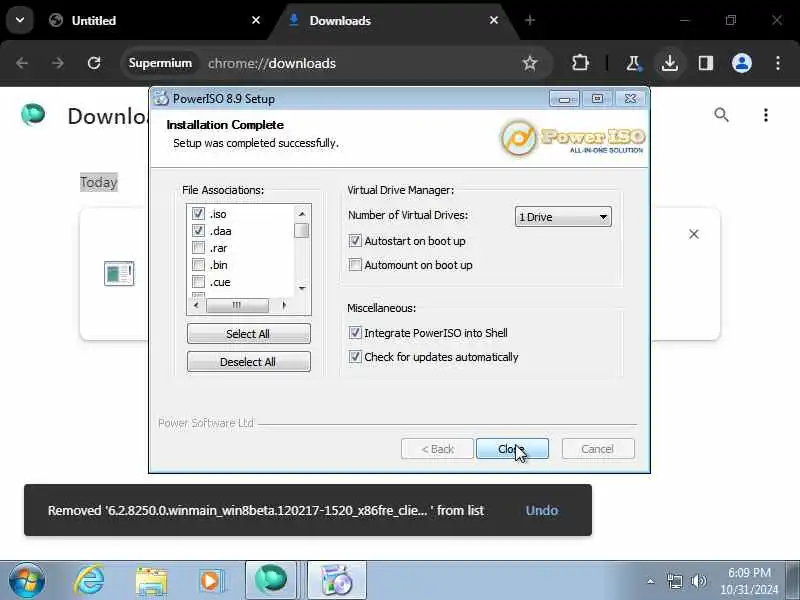Toggle the .daa file association checkbox
Viewport: 800px width, 600px height.
(198, 231)
